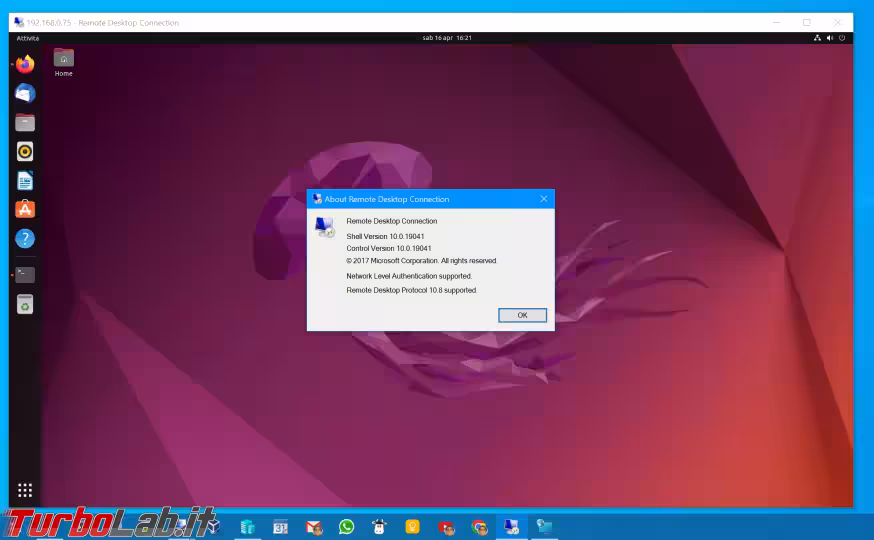Open the clock showing sab 16 apr 16:21
This screenshot has height=540, width=874.
(x=447, y=38)
